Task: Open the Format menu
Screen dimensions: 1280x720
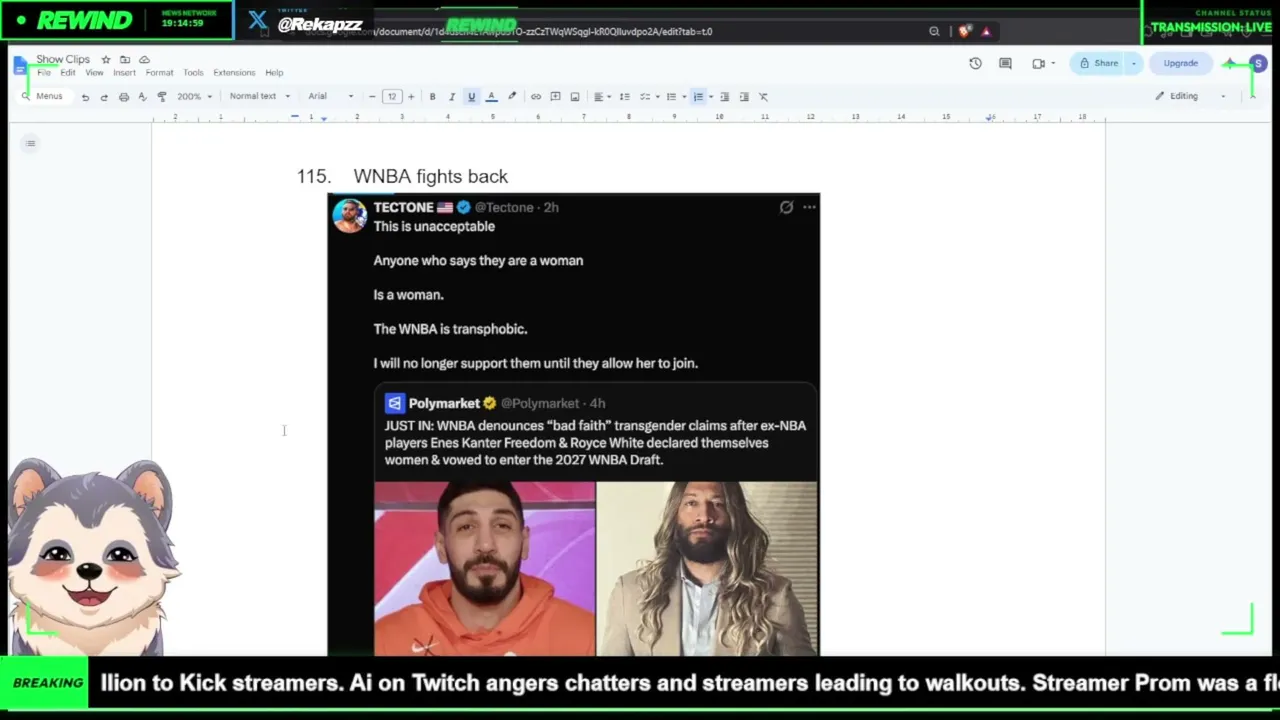Action: [x=159, y=73]
